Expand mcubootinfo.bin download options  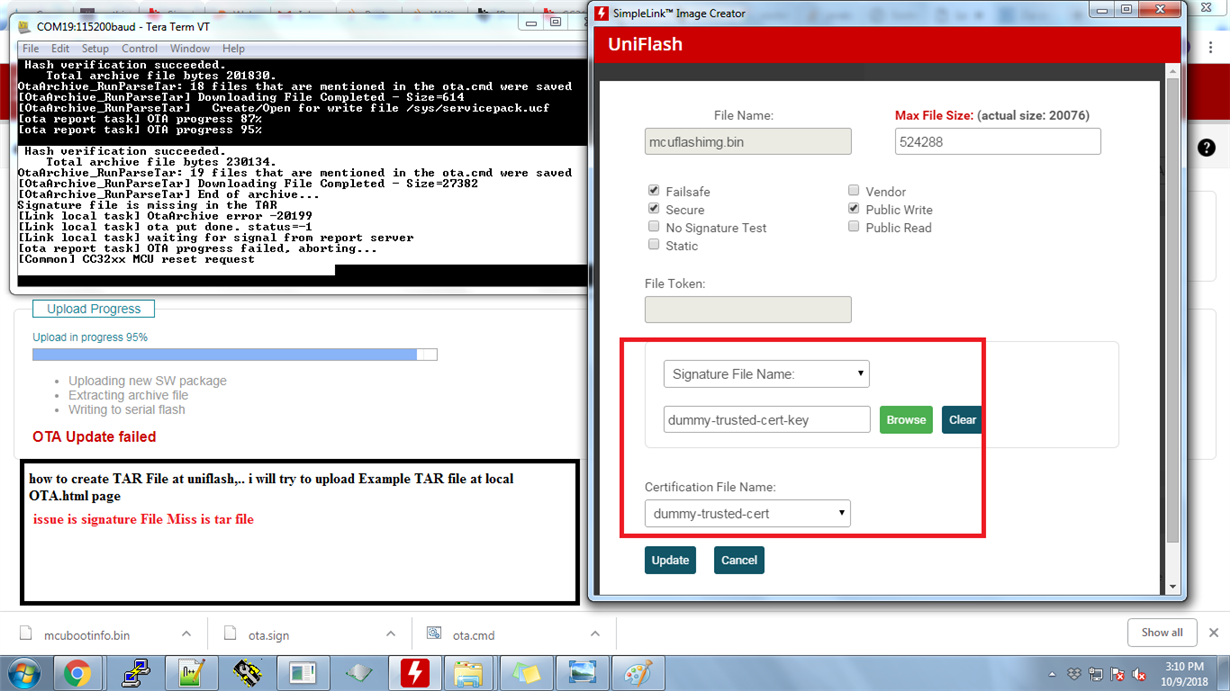point(186,634)
